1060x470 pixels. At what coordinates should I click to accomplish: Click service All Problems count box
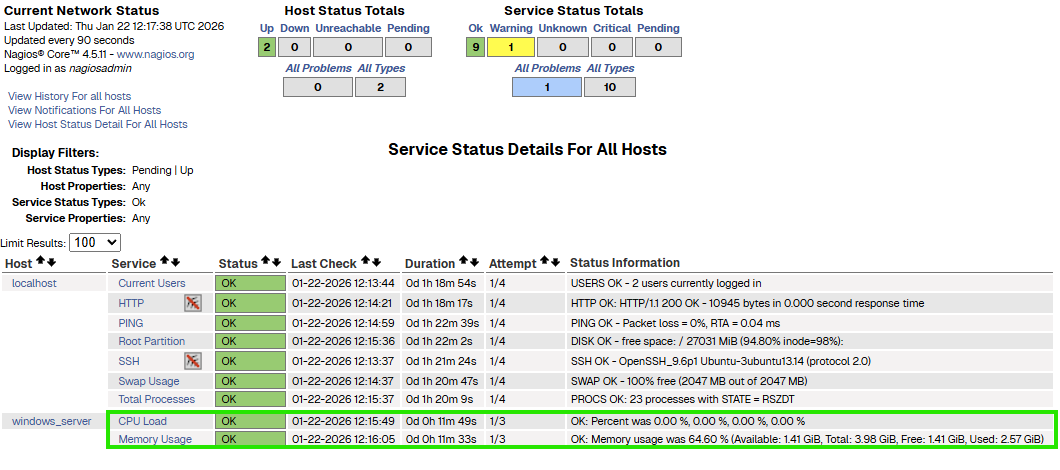click(546, 87)
